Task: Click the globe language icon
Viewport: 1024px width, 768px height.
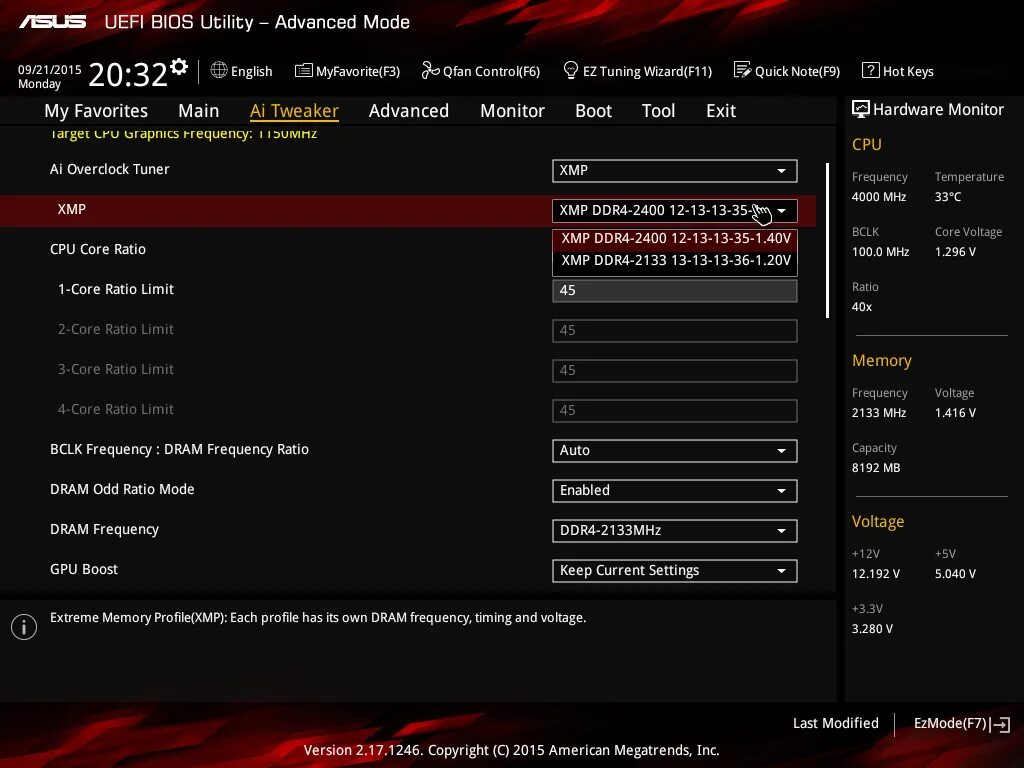Action: tap(219, 71)
